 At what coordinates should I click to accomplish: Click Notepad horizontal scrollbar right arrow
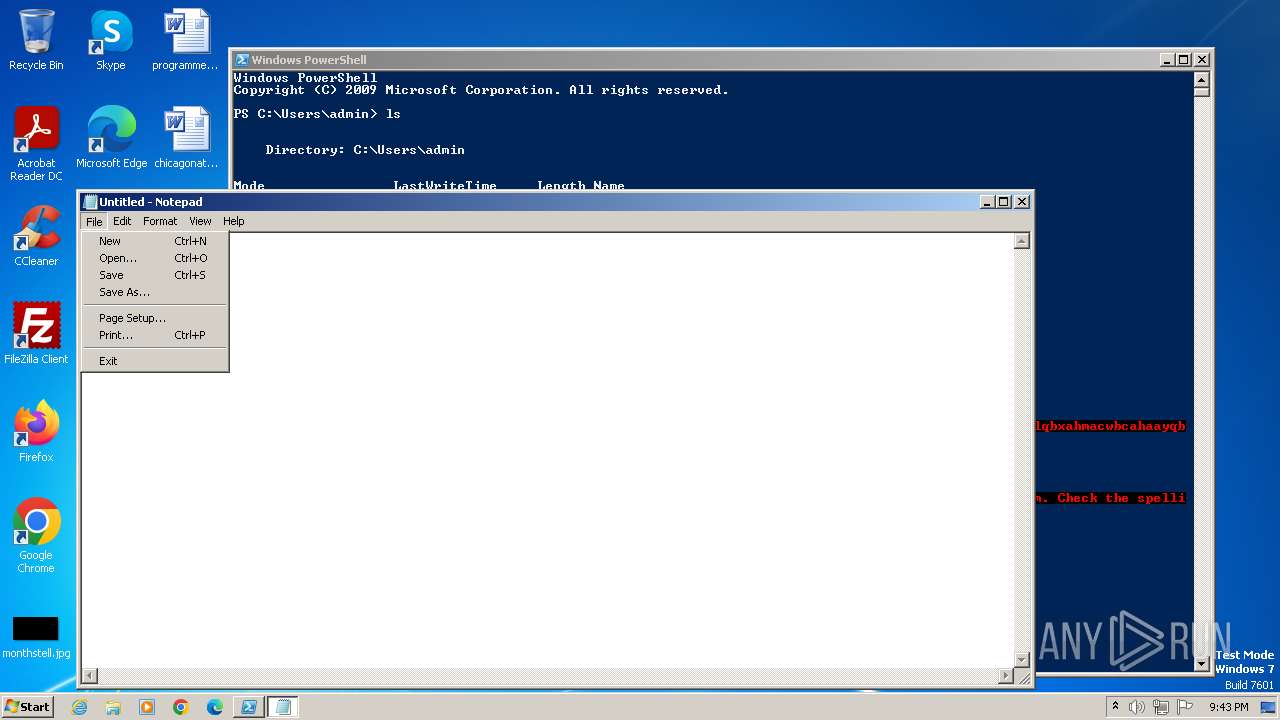point(1006,676)
